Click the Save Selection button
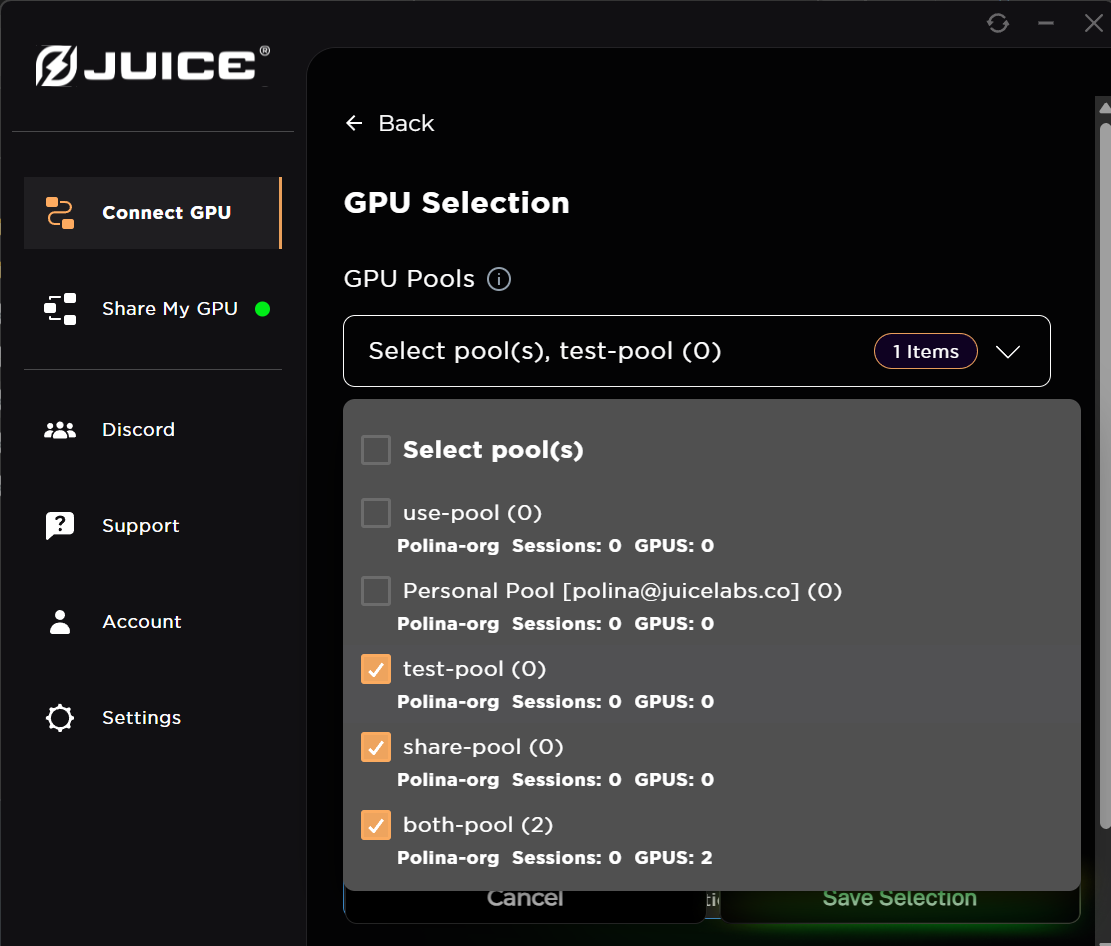The image size is (1111, 946). 900,906
